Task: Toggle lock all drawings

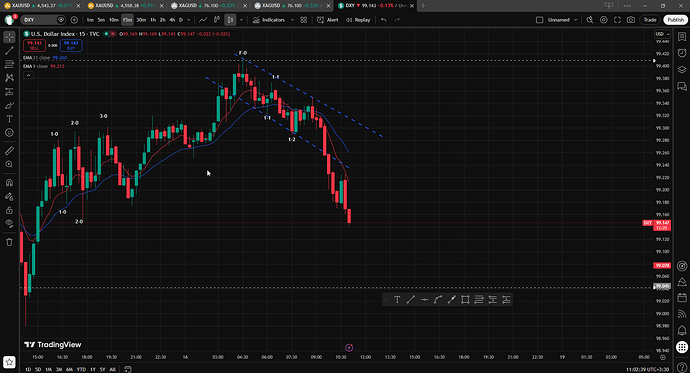Action: [9, 210]
